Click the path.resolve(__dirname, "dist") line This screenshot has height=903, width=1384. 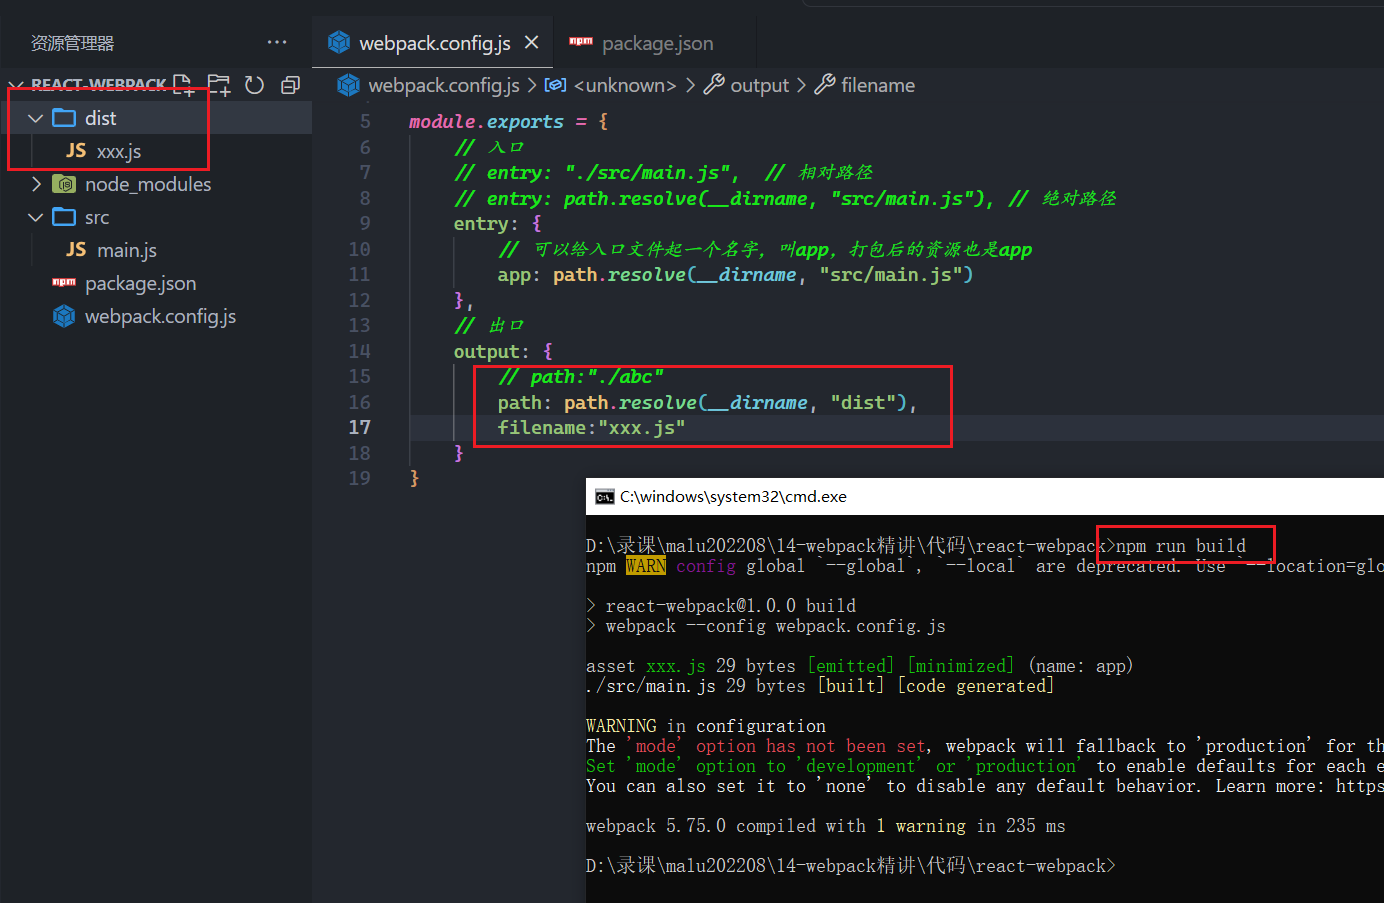click(707, 402)
